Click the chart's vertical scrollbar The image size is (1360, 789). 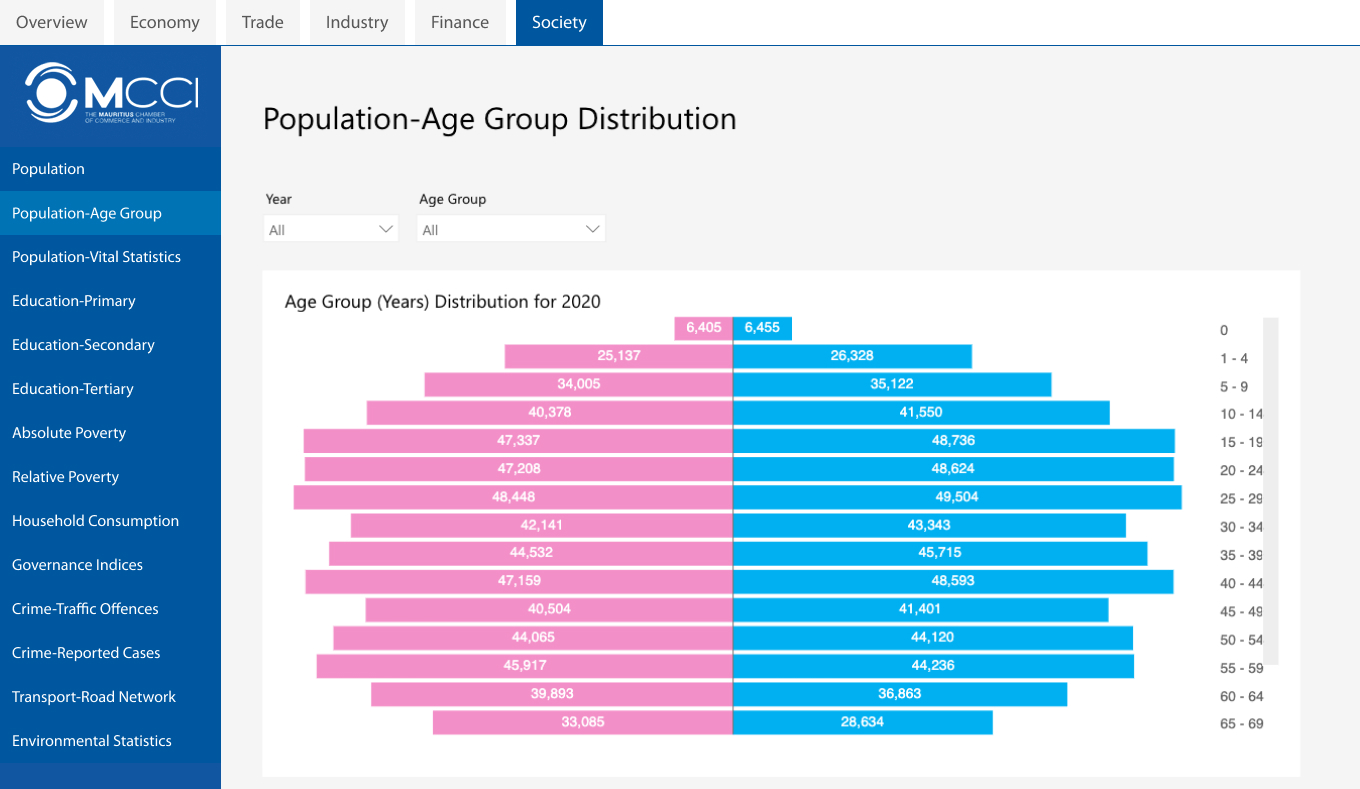point(1271,490)
